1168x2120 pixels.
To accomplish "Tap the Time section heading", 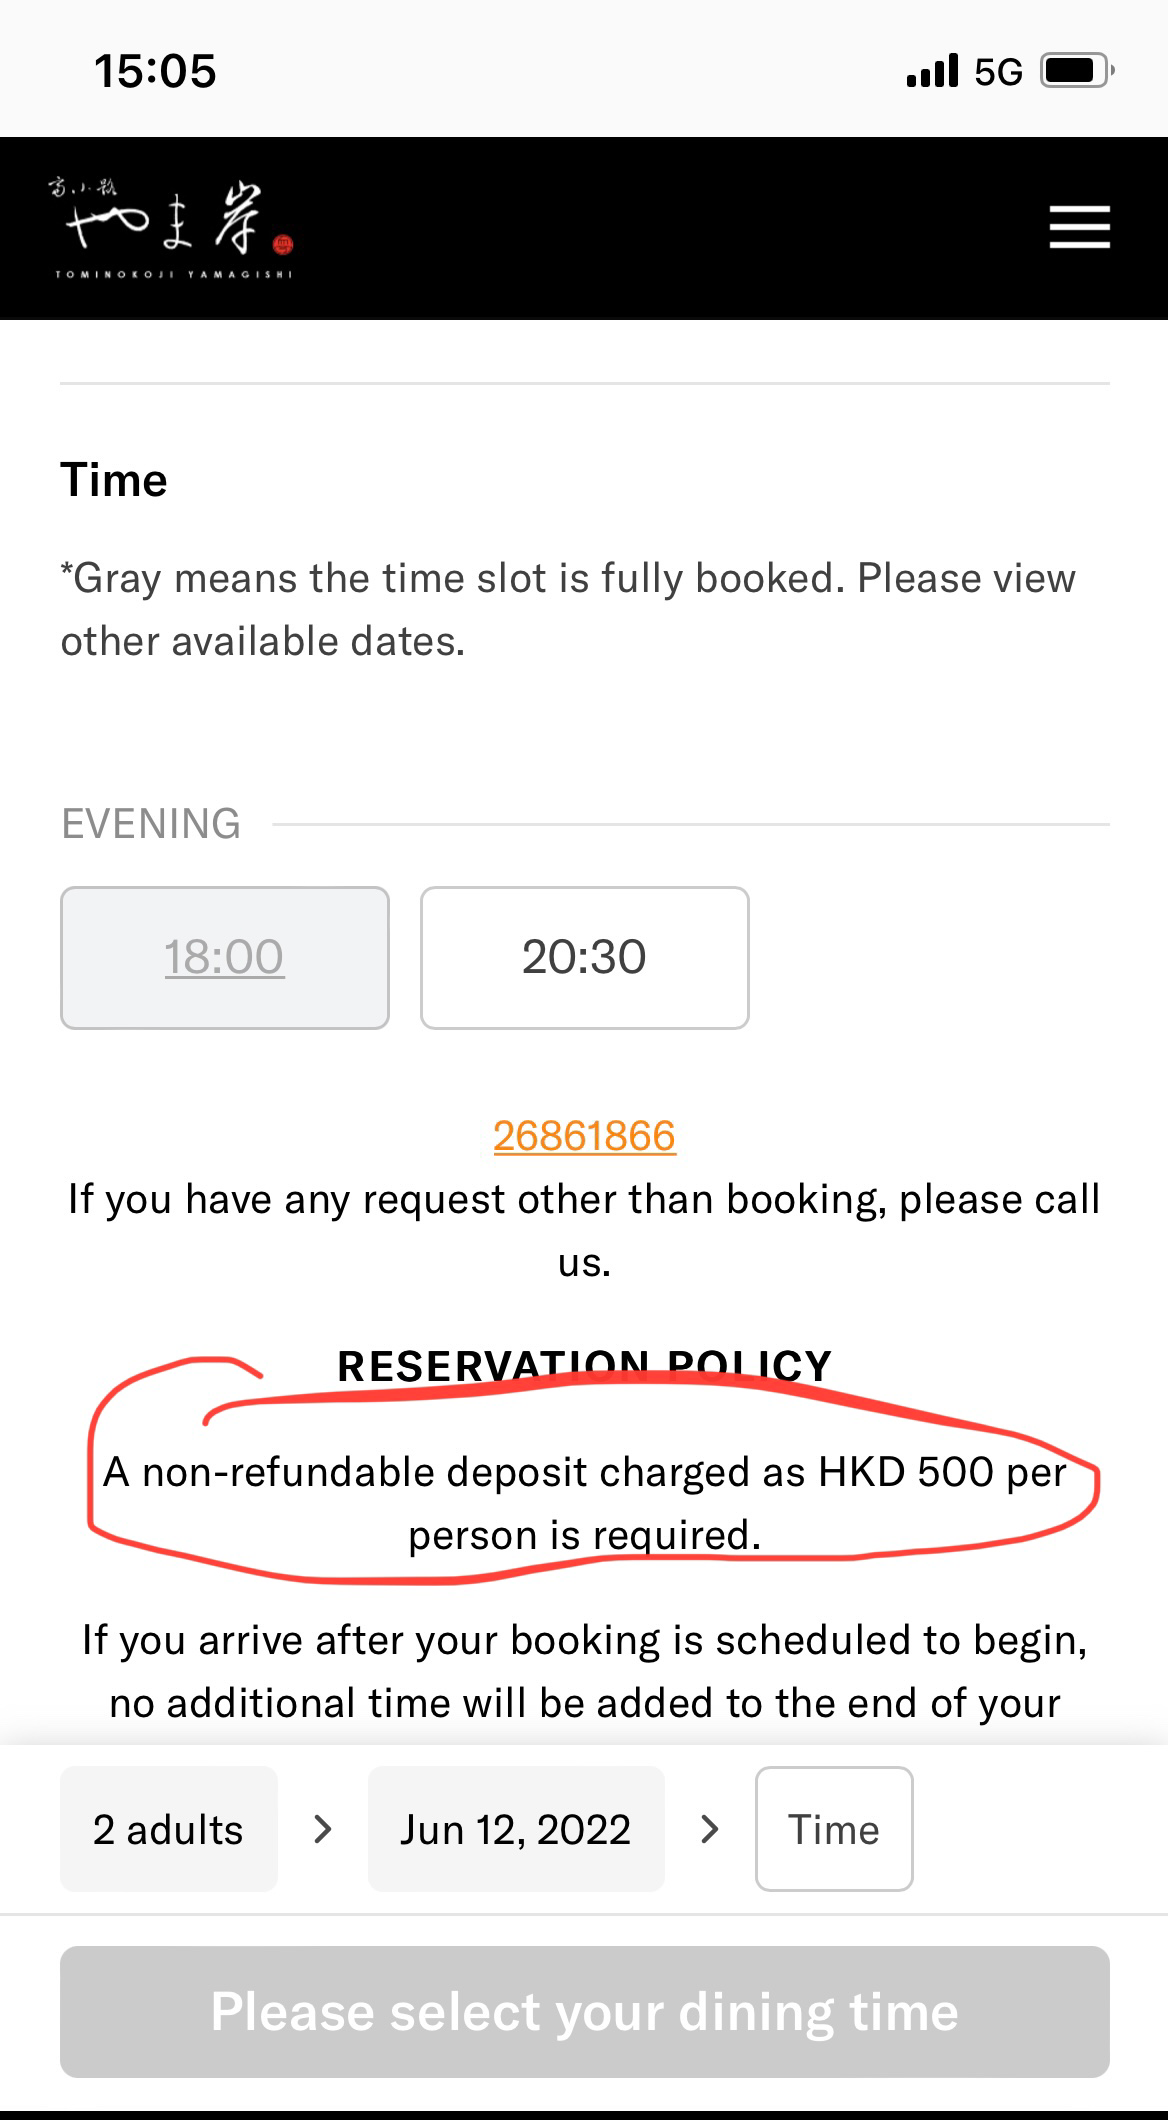I will pos(114,480).
